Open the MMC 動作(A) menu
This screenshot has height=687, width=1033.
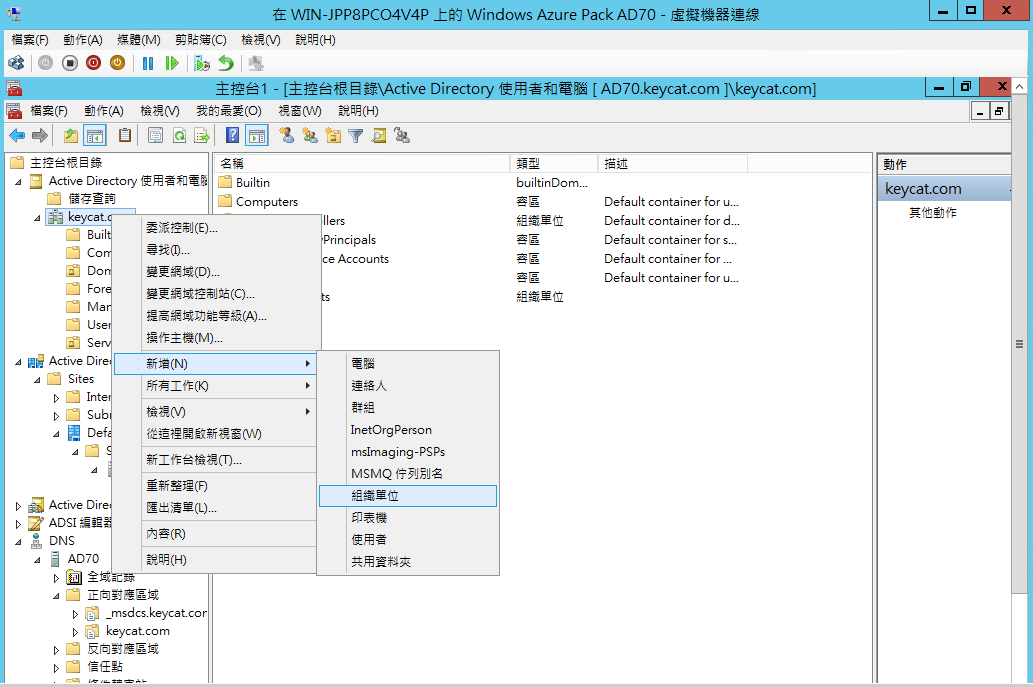(104, 111)
